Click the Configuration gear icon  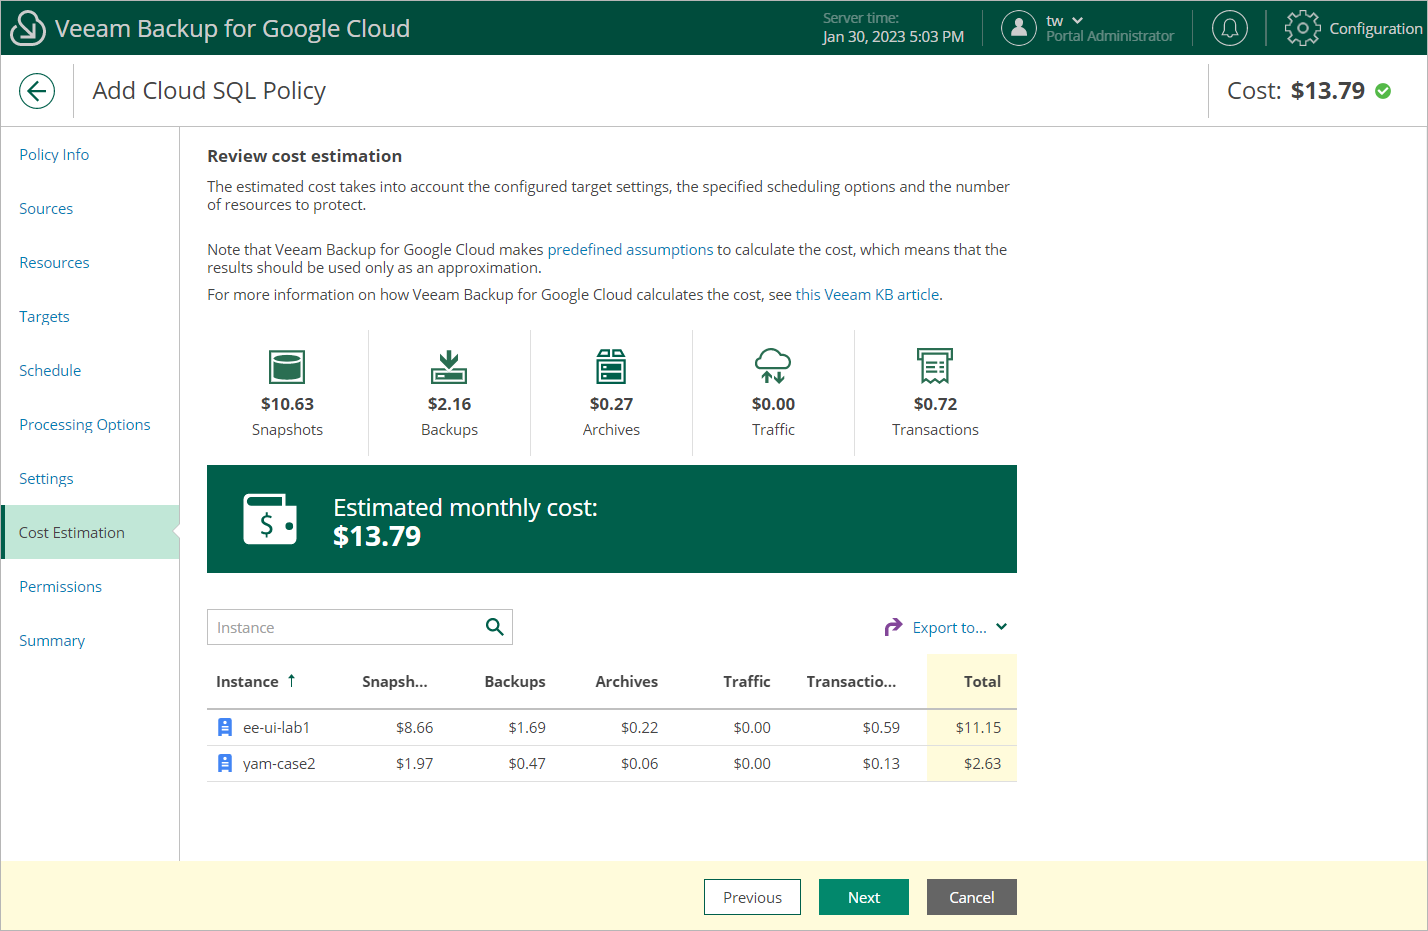(1302, 28)
